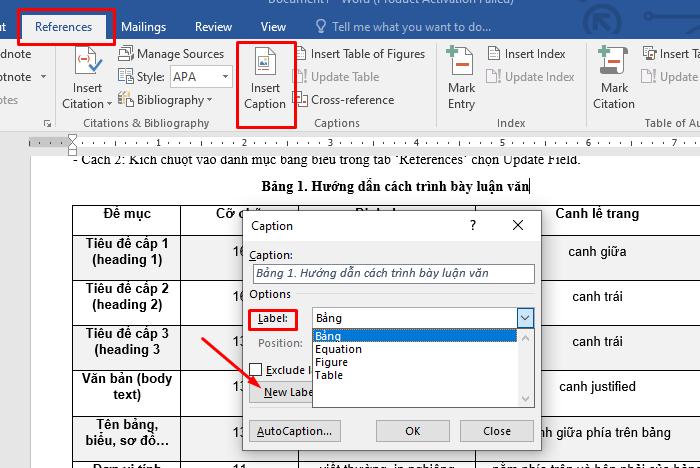Open Manage Sources
700x468 pixels.
[171, 54]
